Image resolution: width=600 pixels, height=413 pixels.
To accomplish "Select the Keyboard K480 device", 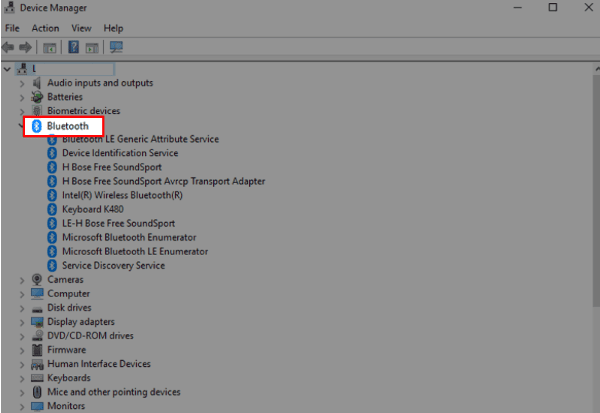I will point(93,209).
